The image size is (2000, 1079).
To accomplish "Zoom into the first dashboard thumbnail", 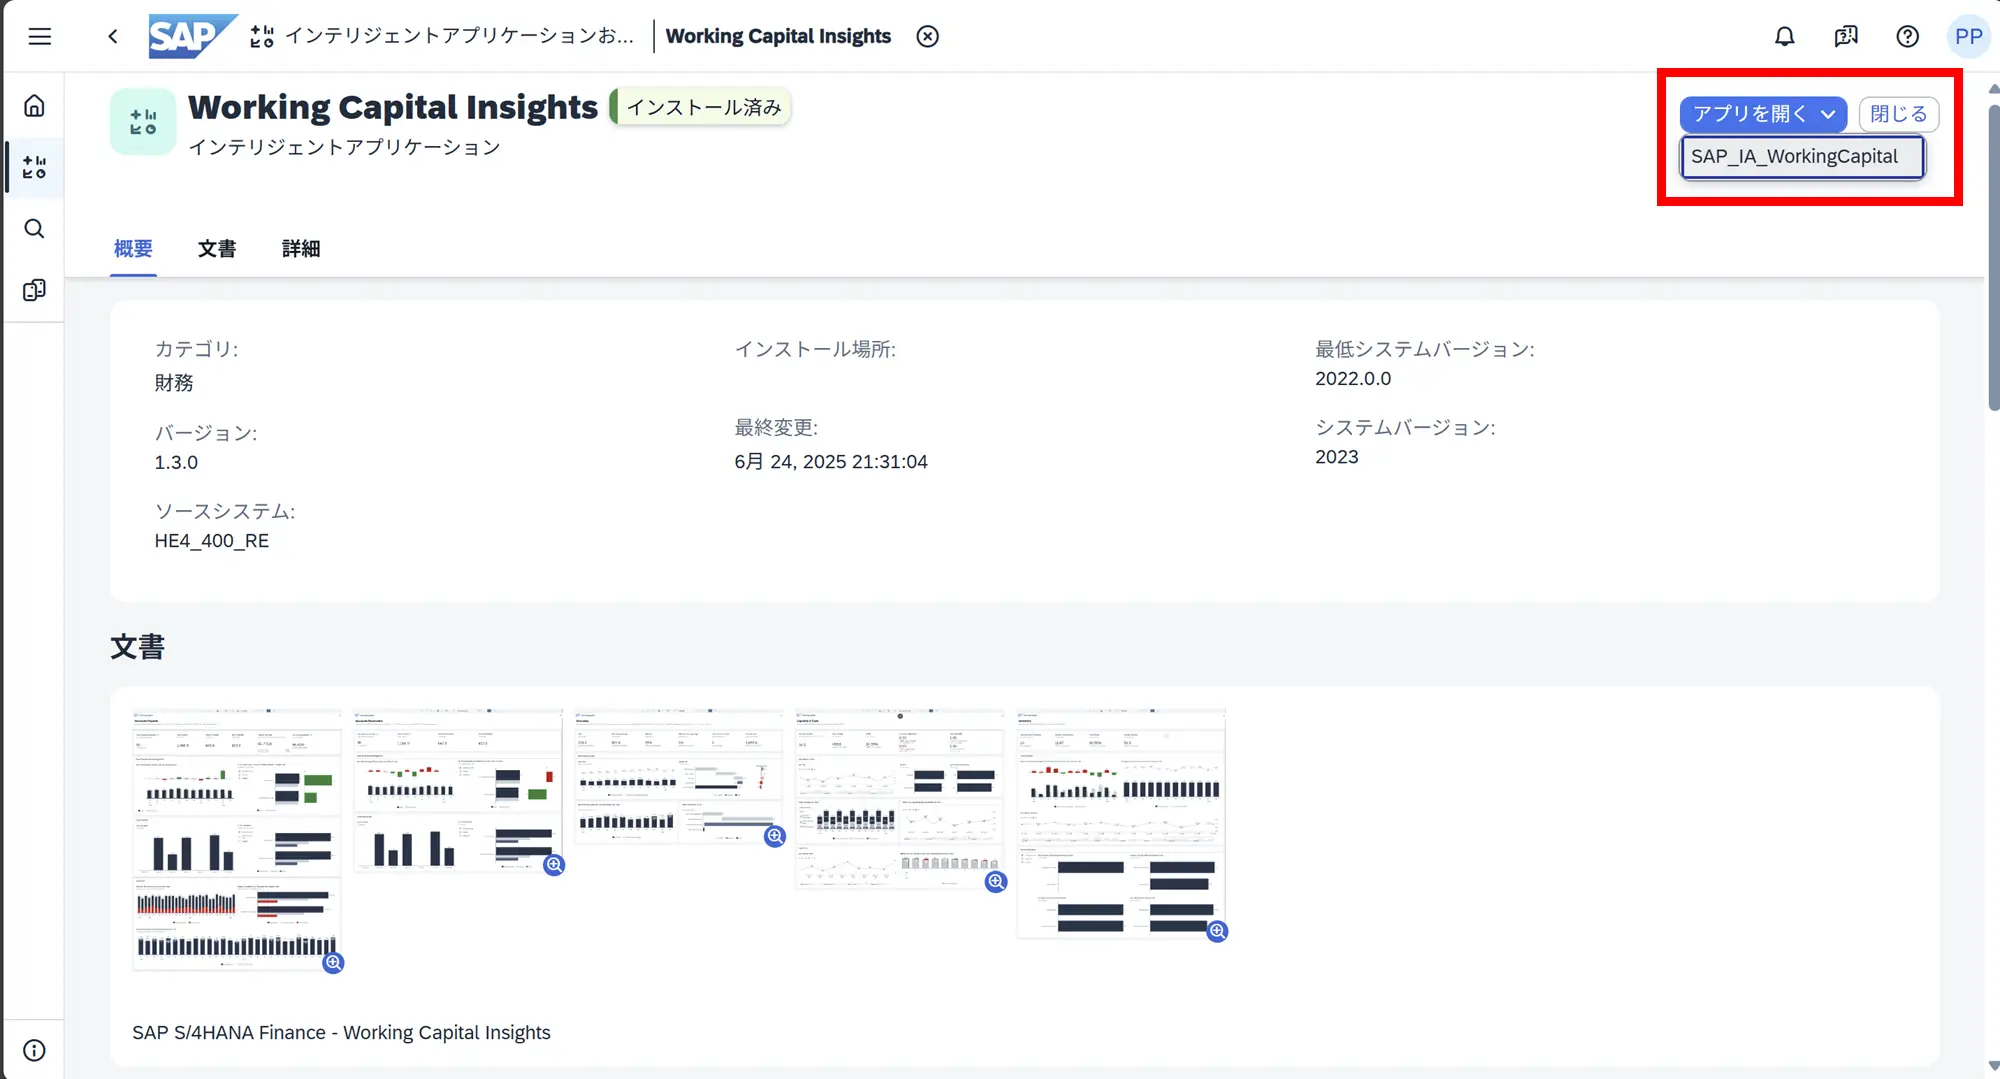I will click(x=333, y=962).
